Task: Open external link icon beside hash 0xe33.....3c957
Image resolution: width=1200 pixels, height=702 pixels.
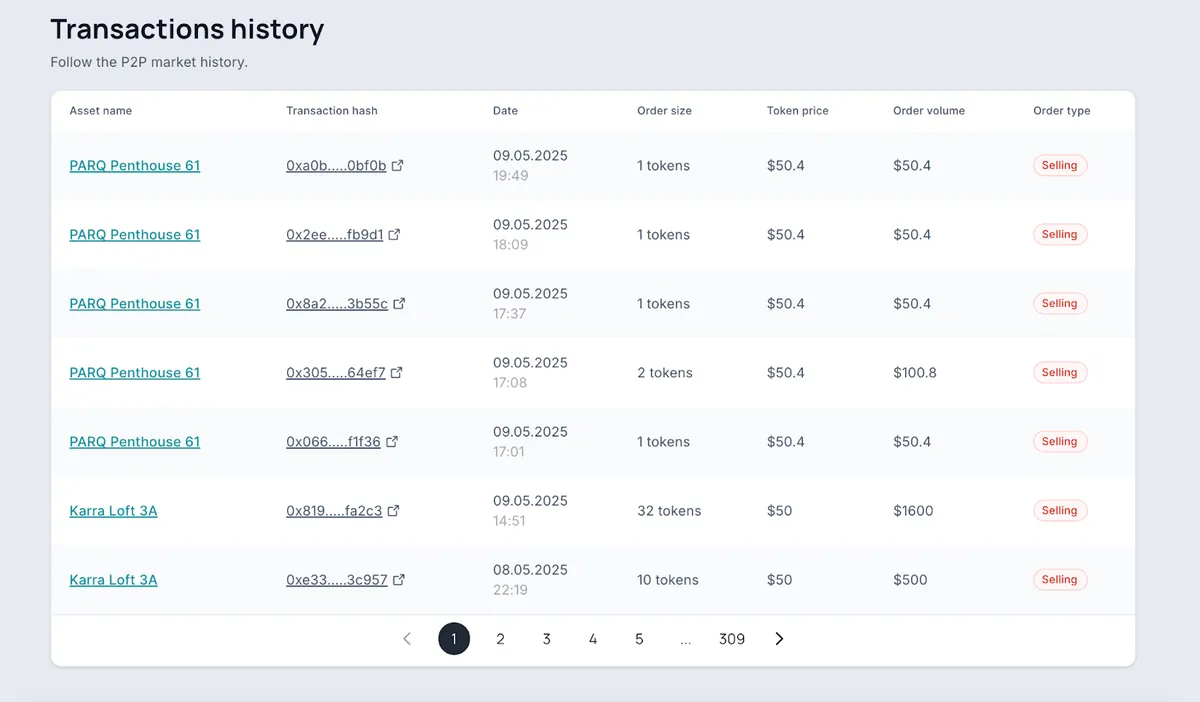Action: (x=399, y=579)
